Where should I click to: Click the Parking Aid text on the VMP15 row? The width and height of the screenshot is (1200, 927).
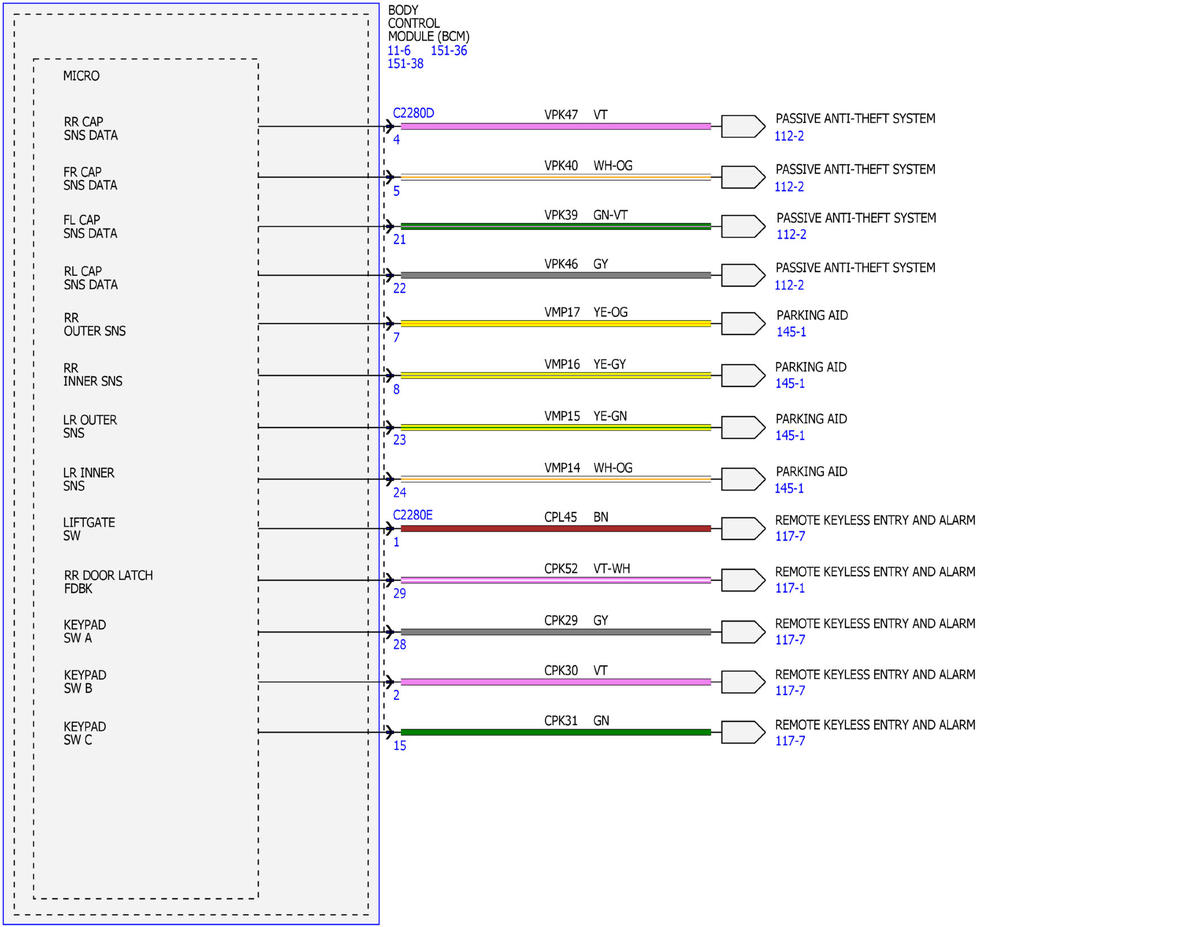(811, 419)
